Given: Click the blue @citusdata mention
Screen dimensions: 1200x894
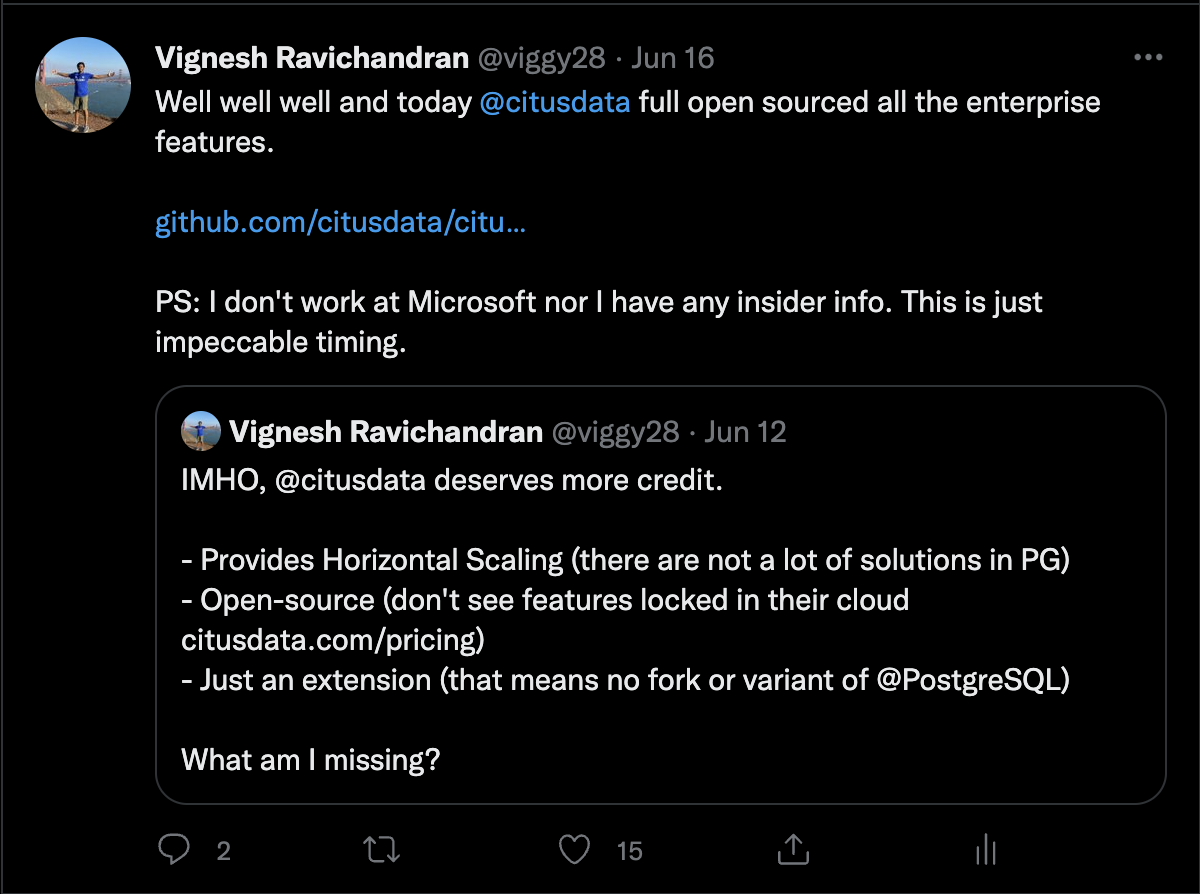Looking at the screenshot, I should 555,102.
